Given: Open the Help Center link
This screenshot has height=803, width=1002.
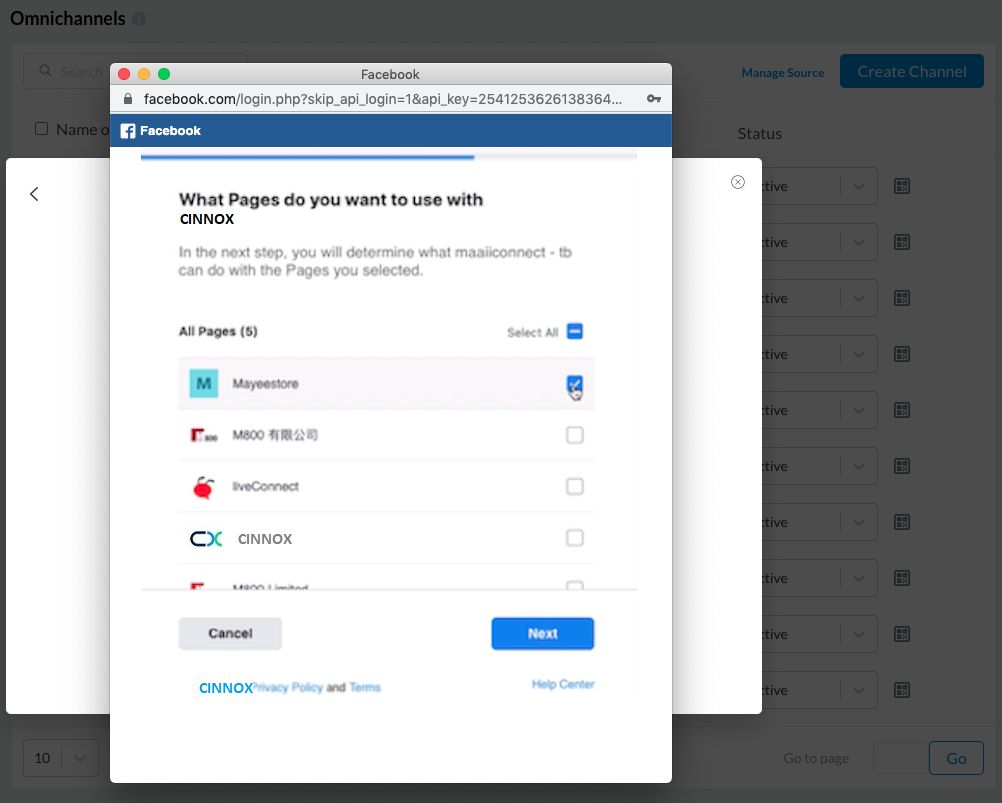Looking at the screenshot, I should pos(563,685).
